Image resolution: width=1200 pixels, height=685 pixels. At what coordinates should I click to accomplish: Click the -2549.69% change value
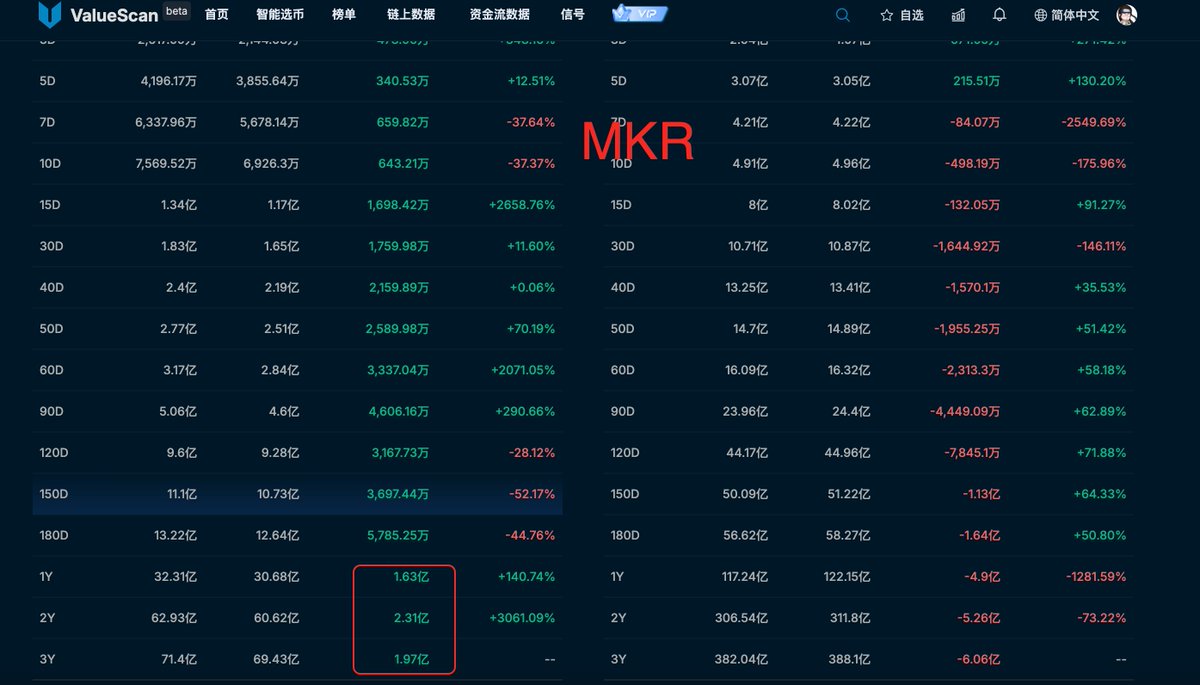pos(1094,122)
